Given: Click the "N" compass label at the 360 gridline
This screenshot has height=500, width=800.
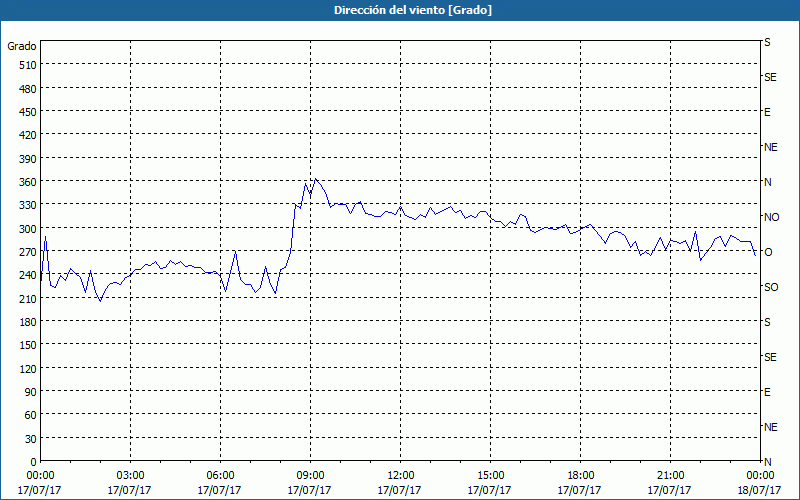Looking at the screenshot, I should pos(767,182).
